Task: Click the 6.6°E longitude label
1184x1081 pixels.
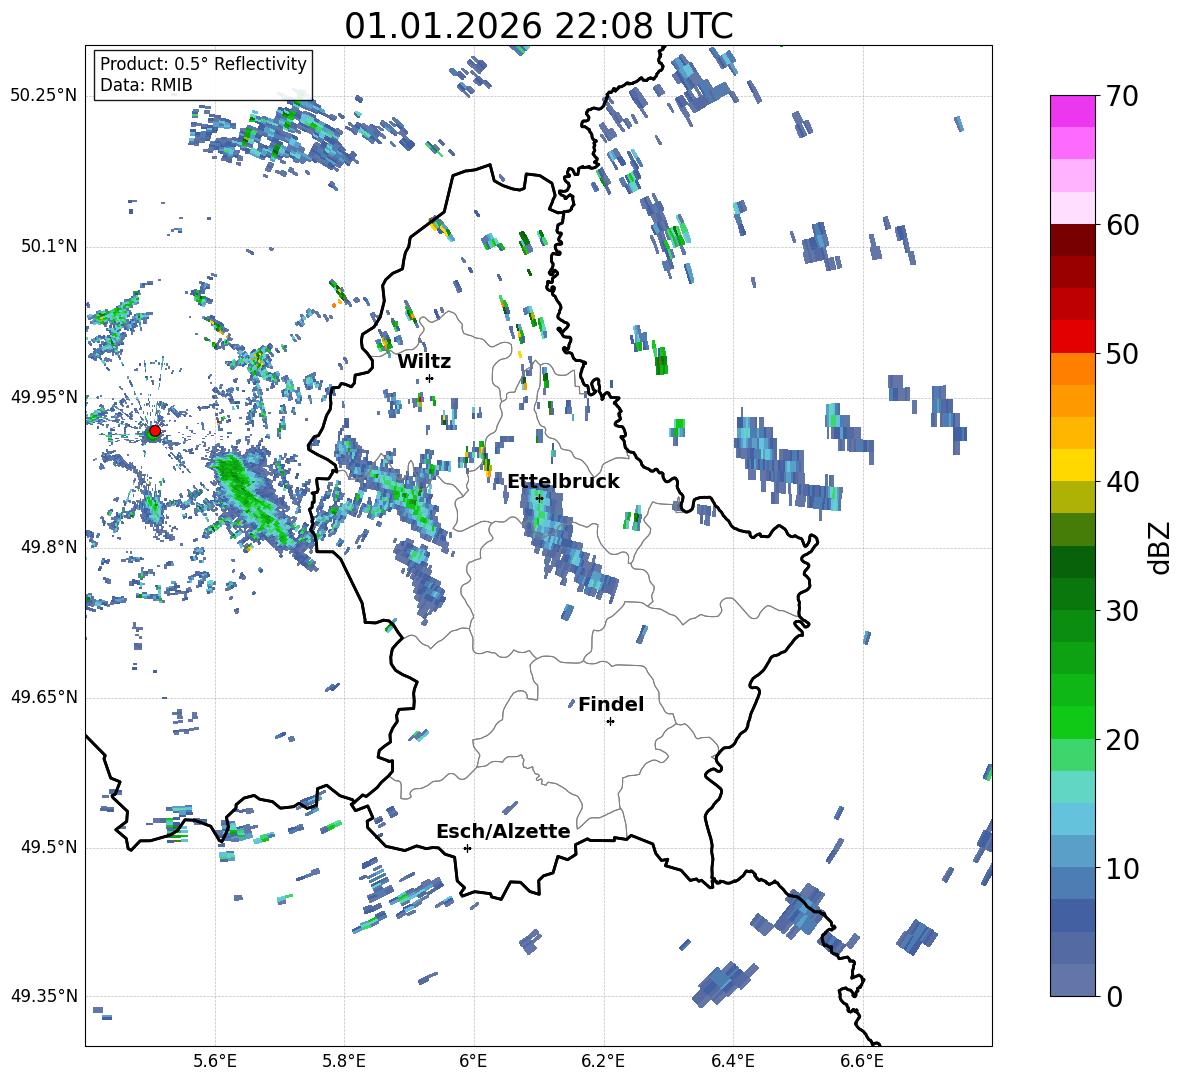Action: pyautogui.click(x=862, y=1062)
